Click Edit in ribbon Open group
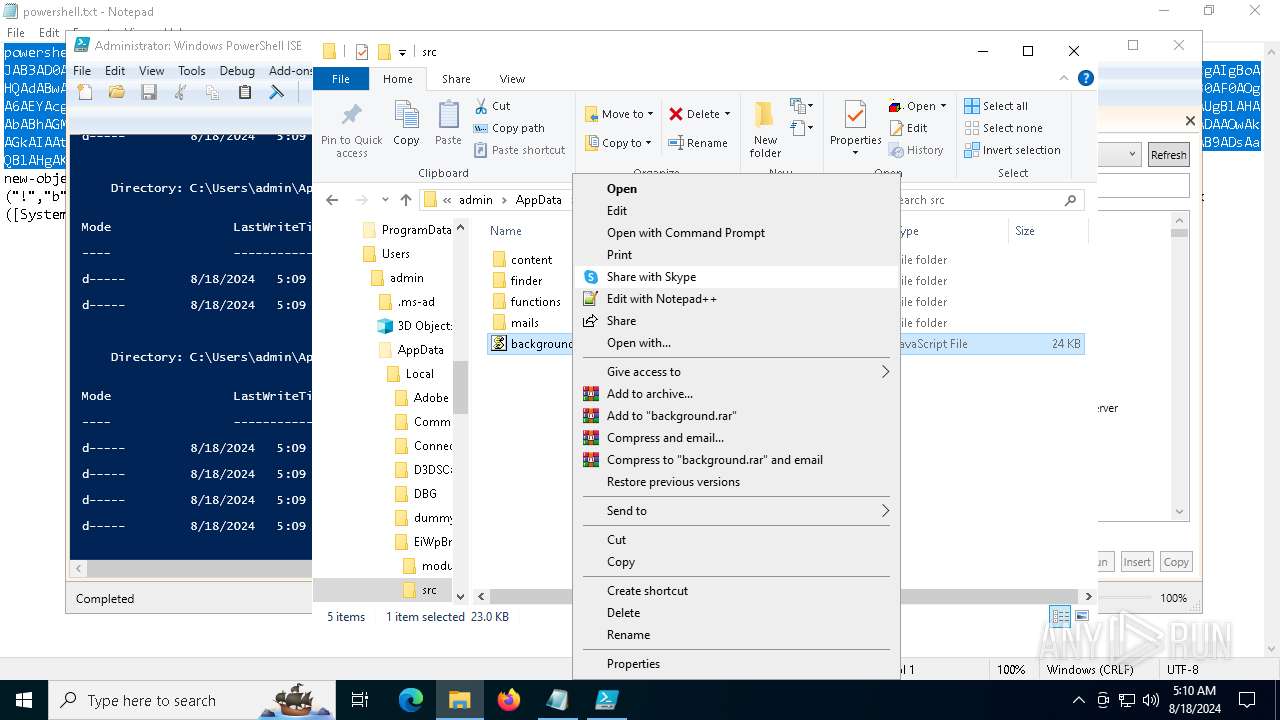1280x720 pixels. pyautogui.click(x=908, y=128)
